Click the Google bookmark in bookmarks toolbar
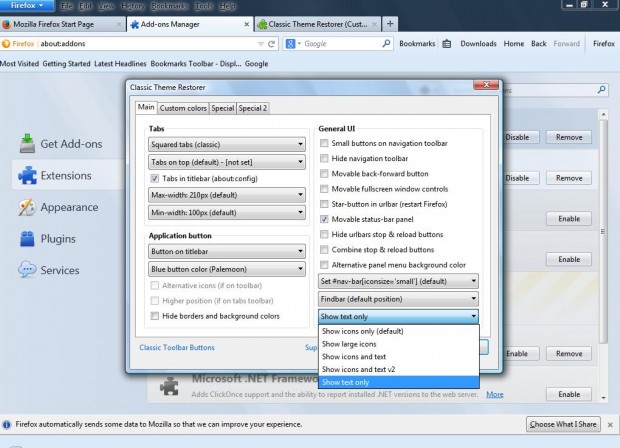The height and width of the screenshot is (448, 620). pos(256,64)
